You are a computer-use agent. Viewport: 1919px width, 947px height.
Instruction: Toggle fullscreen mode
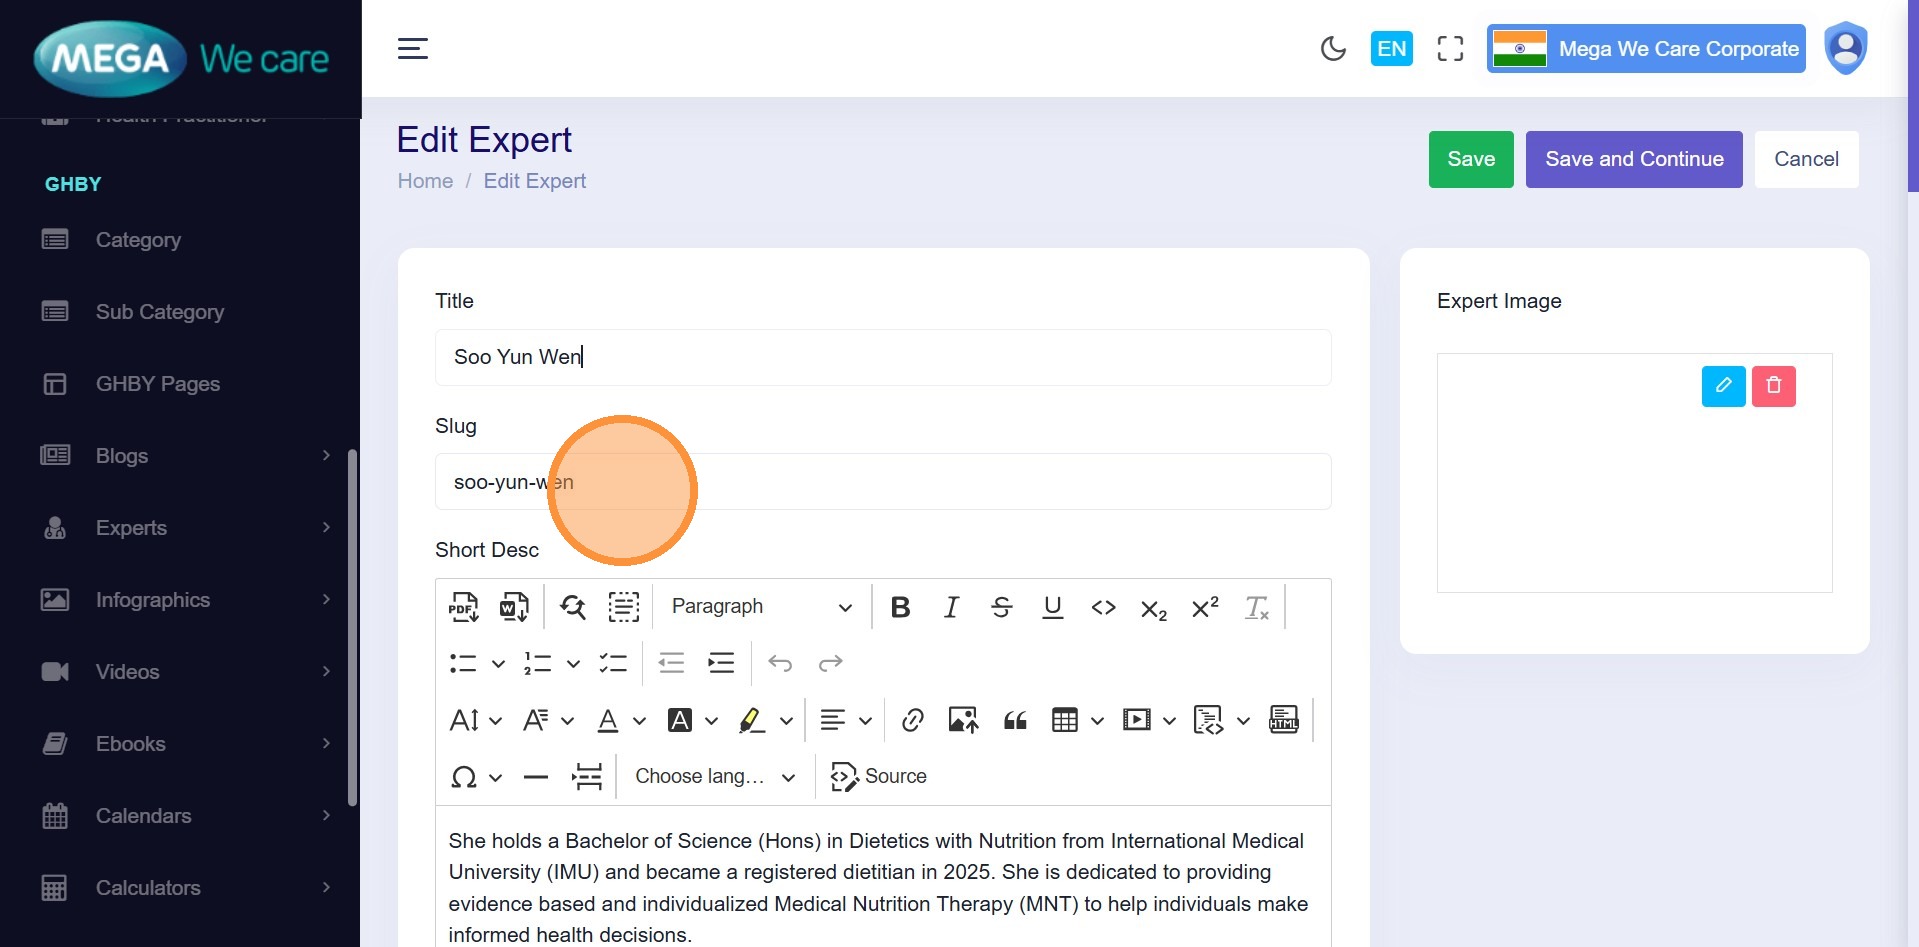point(1450,49)
